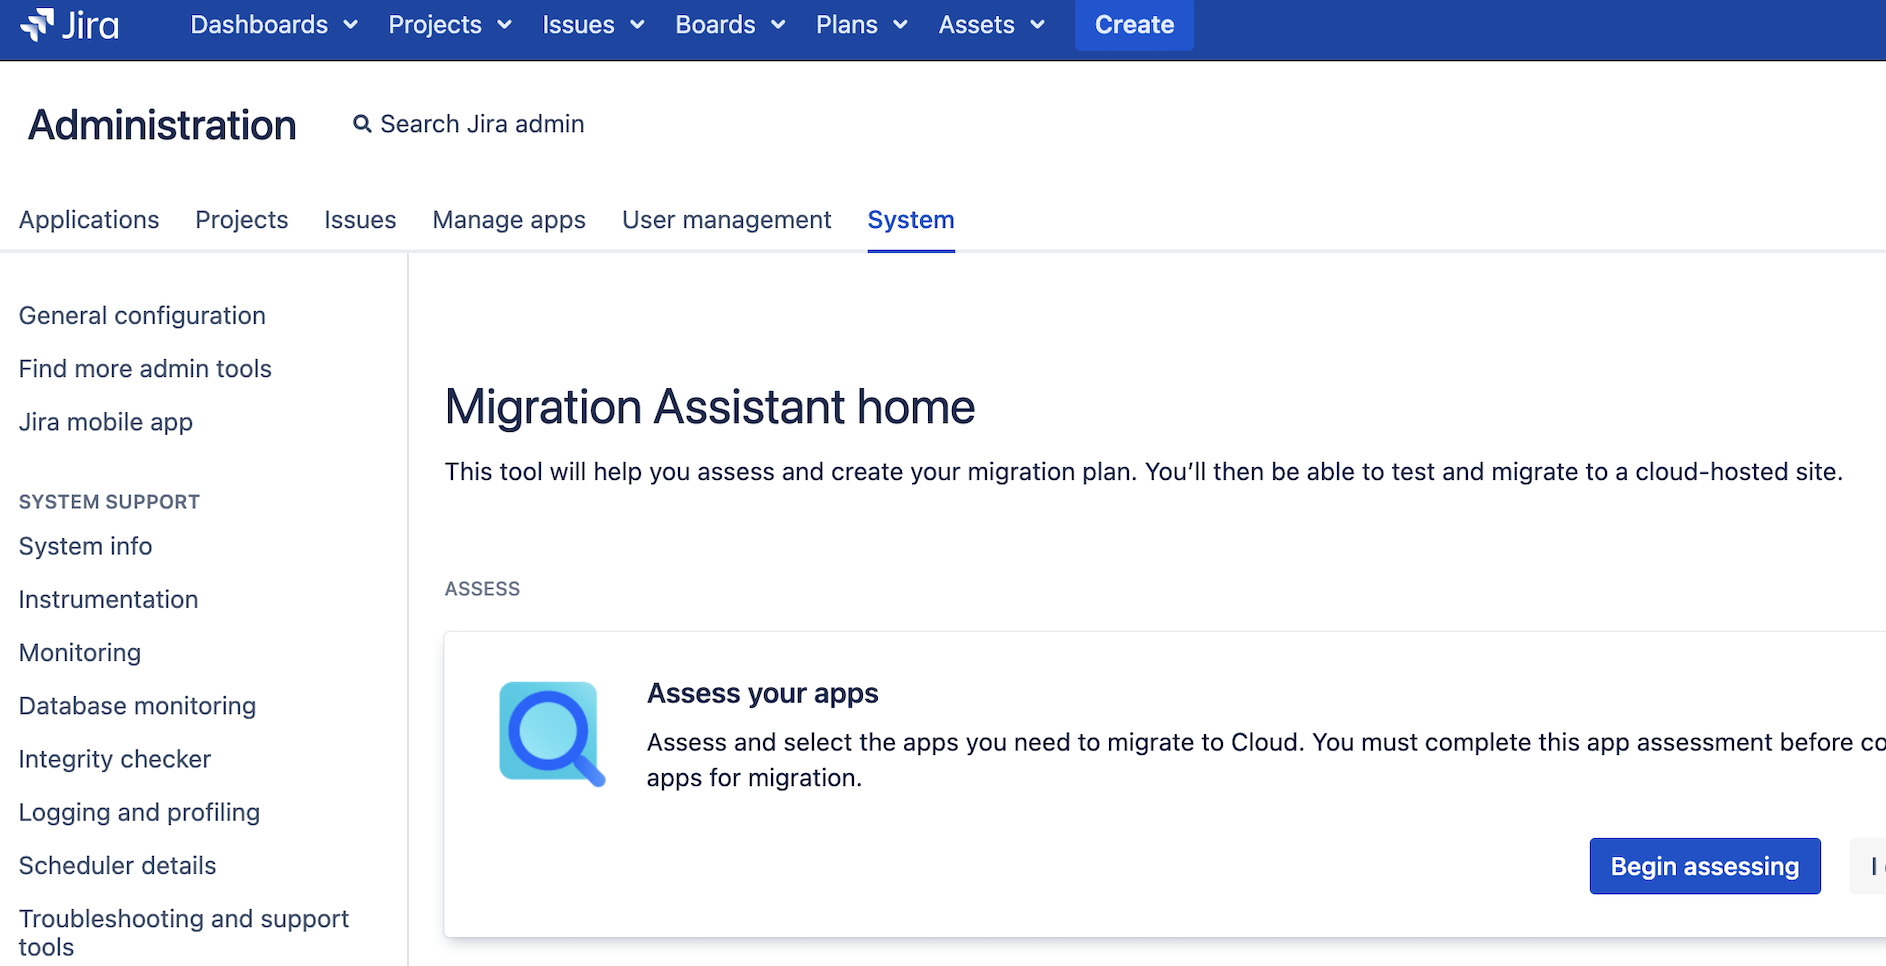The width and height of the screenshot is (1886, 966).
Task: Click the magnifying glass illustration in Assess your apps card
Action: (x=551, y=734)
